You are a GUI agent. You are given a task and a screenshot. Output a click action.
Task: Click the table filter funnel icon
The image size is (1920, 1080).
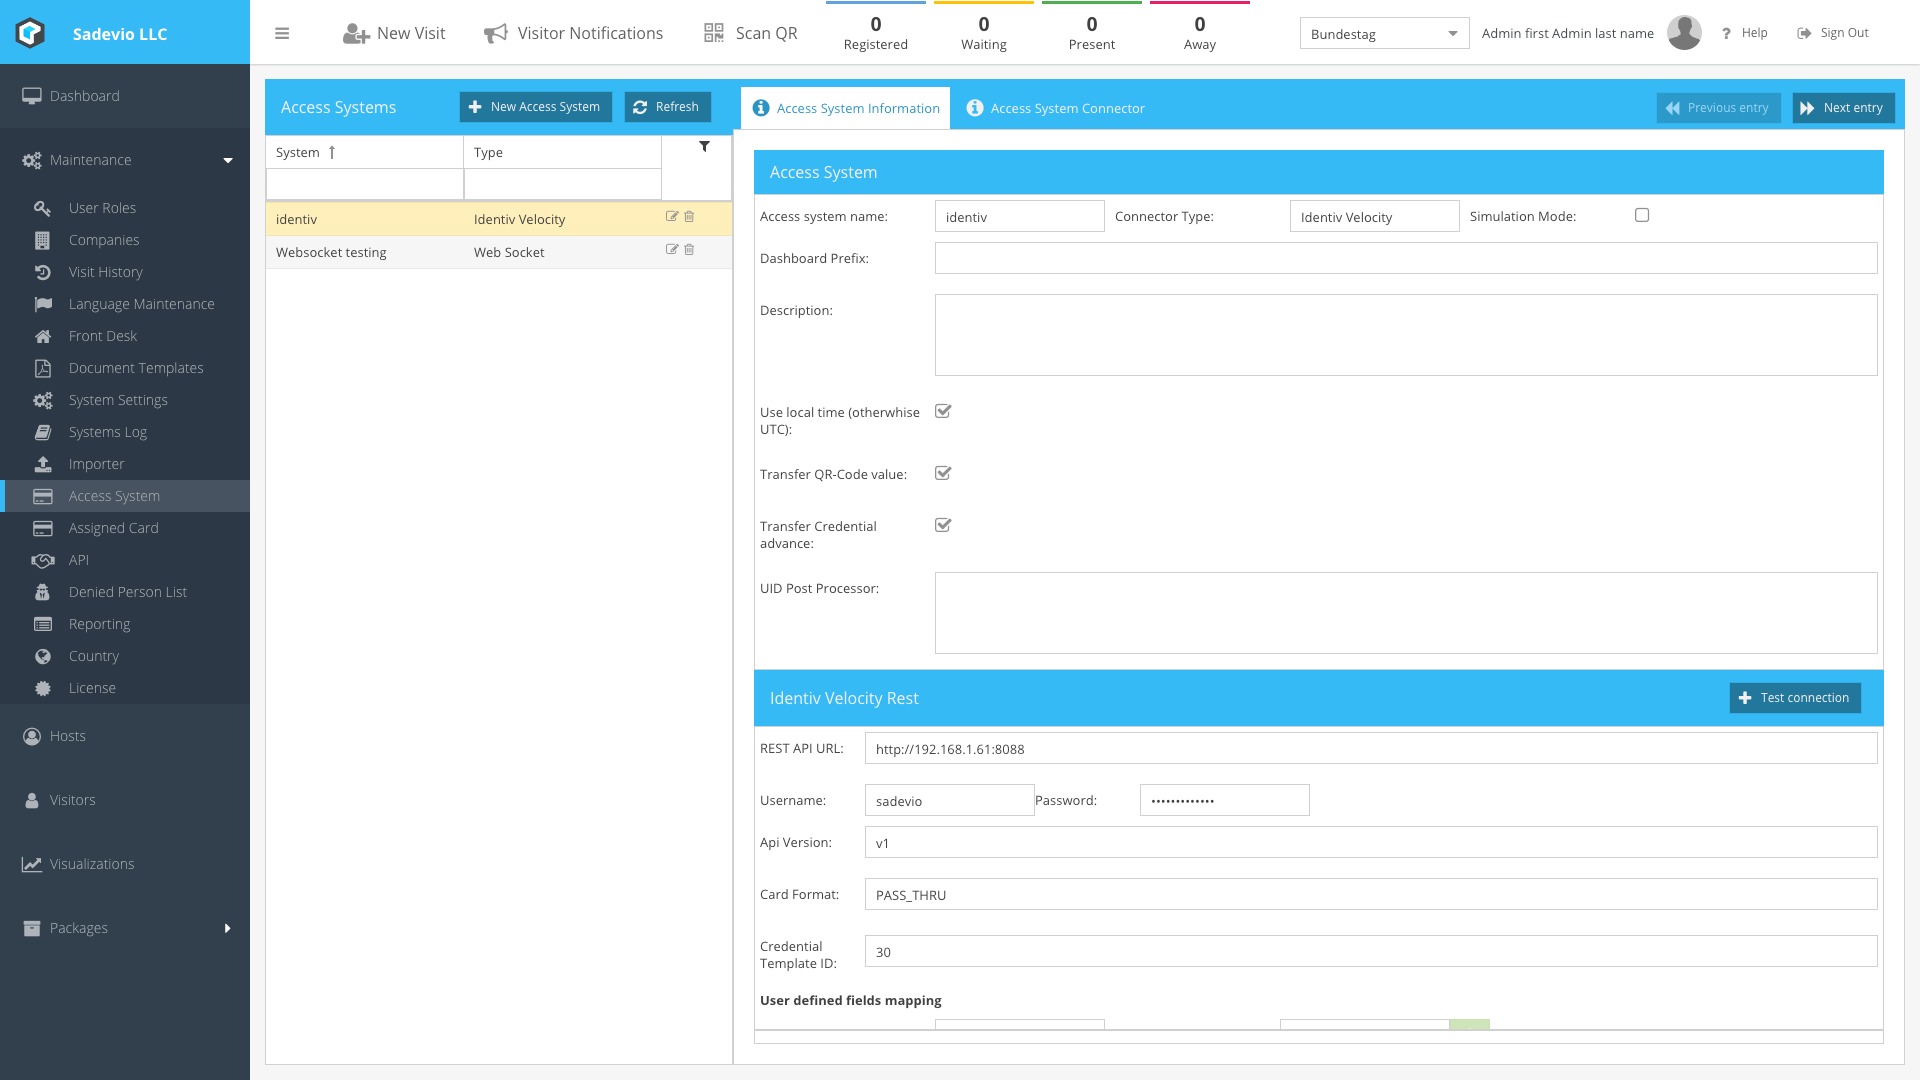[704, 146]
